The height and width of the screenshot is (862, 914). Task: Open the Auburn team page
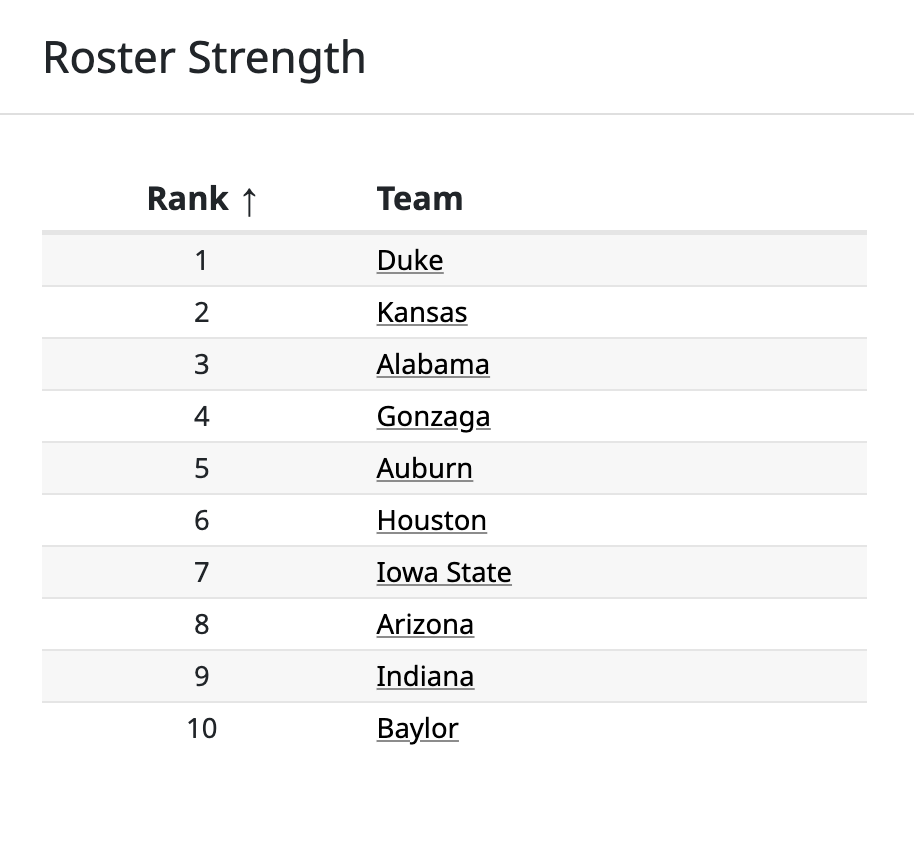click(424, 468)
